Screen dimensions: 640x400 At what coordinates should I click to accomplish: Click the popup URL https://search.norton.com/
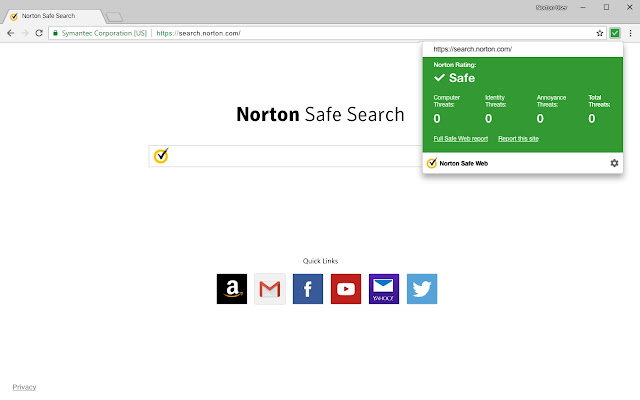[x=472, y=49]
